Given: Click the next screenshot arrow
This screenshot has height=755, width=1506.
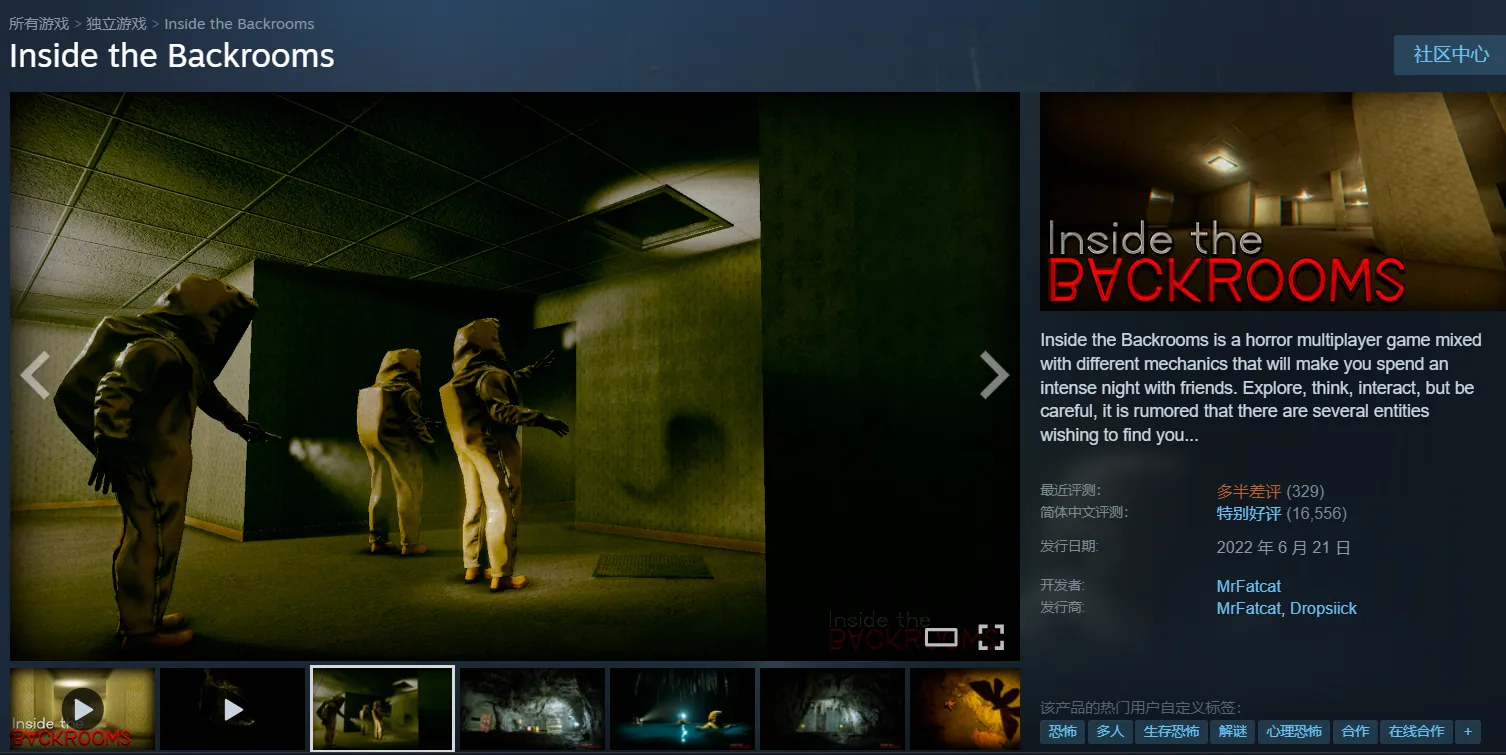Looking at the screenshot, I should pos(993,376).
